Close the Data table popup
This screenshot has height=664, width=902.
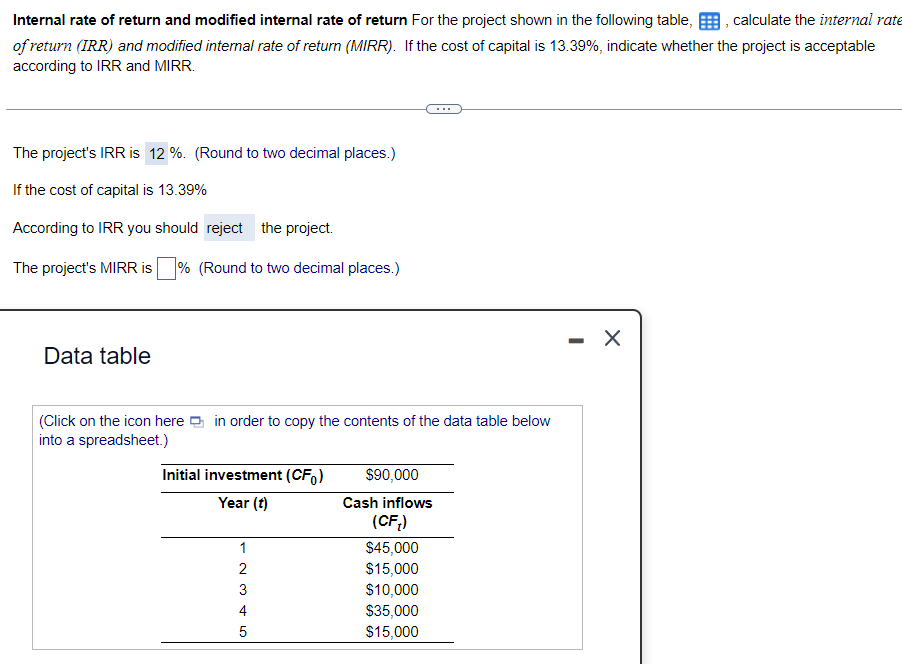click(611, 338)
